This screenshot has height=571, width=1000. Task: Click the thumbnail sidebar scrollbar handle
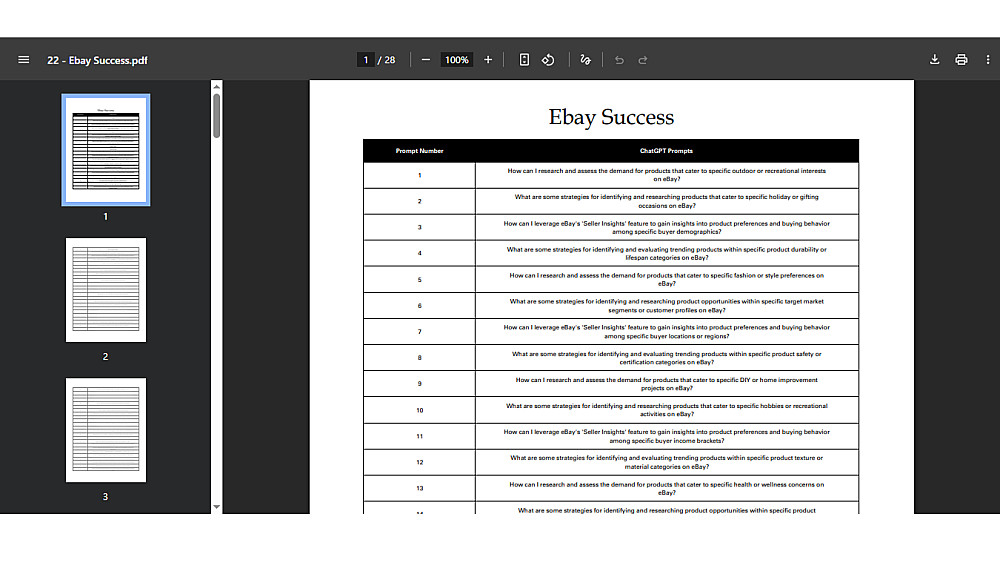[217, 115]
